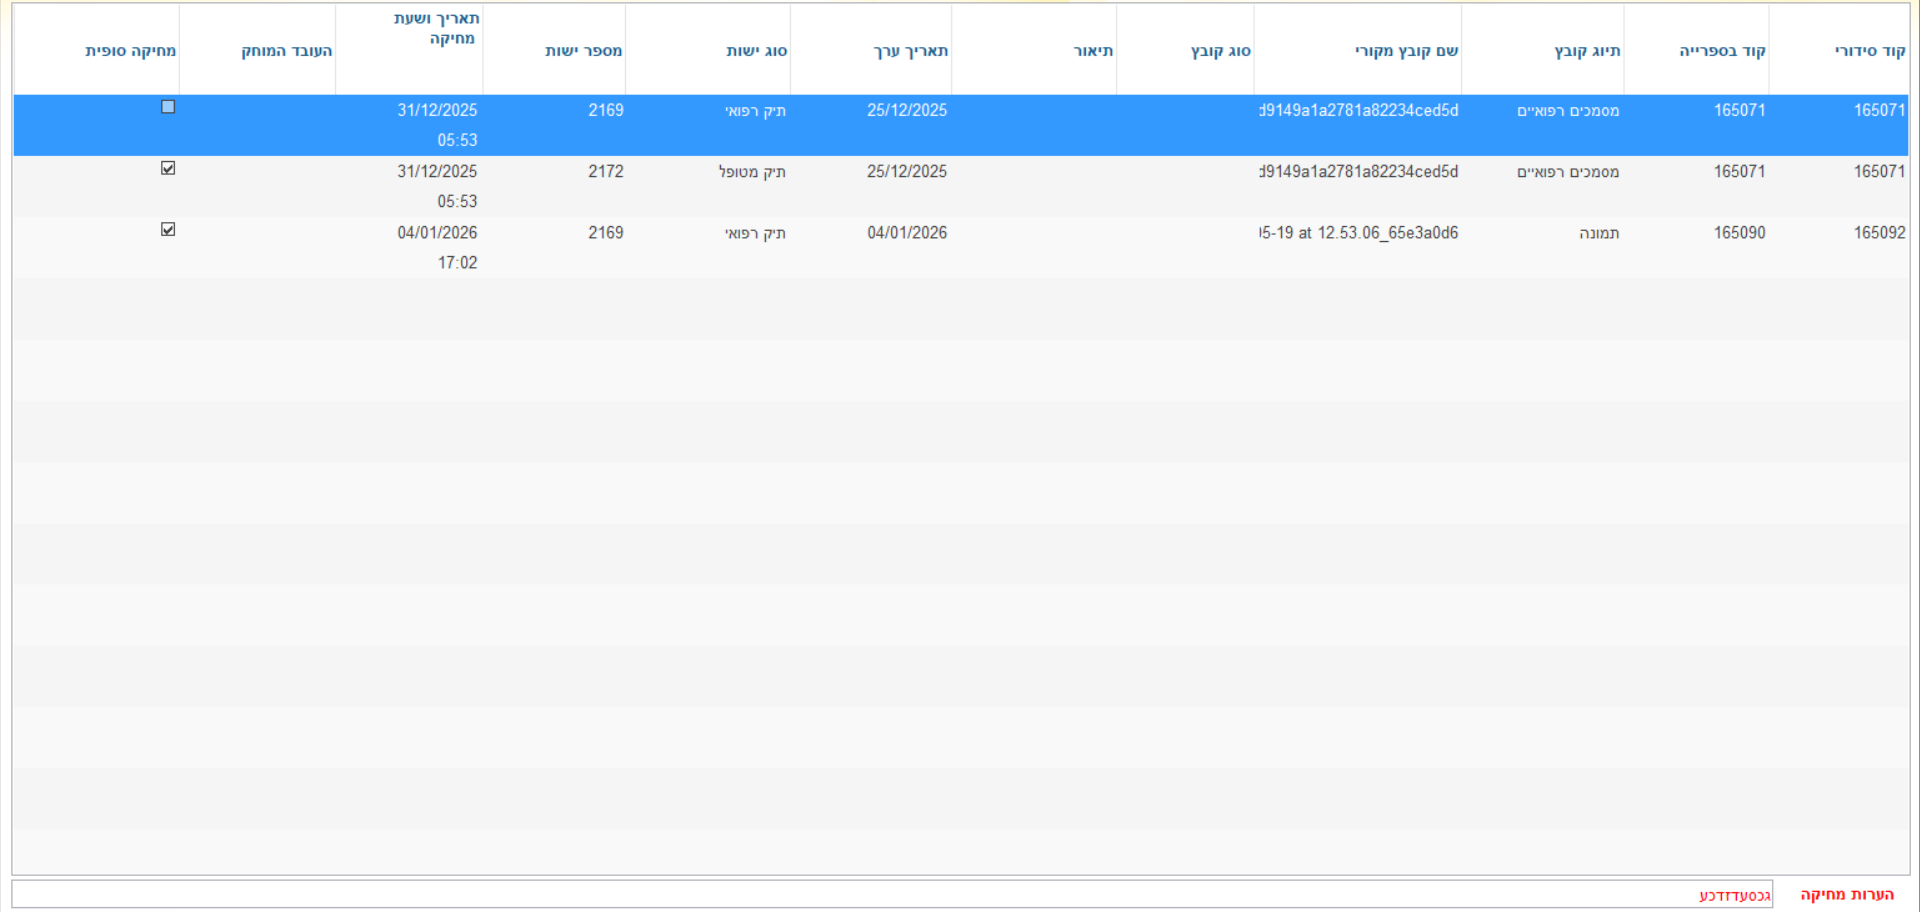Sort by קוד סידורי column header

click(1869, 51)
